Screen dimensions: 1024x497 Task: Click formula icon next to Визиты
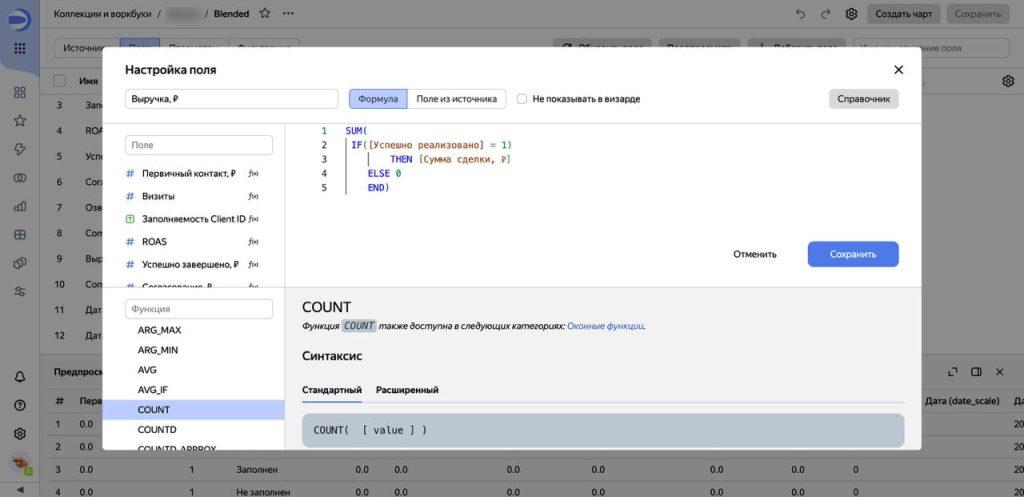click(x=253, y=197)
